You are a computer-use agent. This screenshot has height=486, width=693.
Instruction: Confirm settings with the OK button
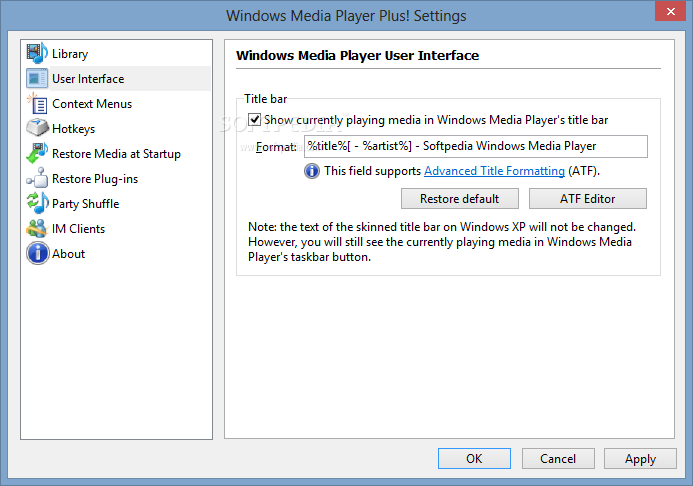(x=474, y=459)
